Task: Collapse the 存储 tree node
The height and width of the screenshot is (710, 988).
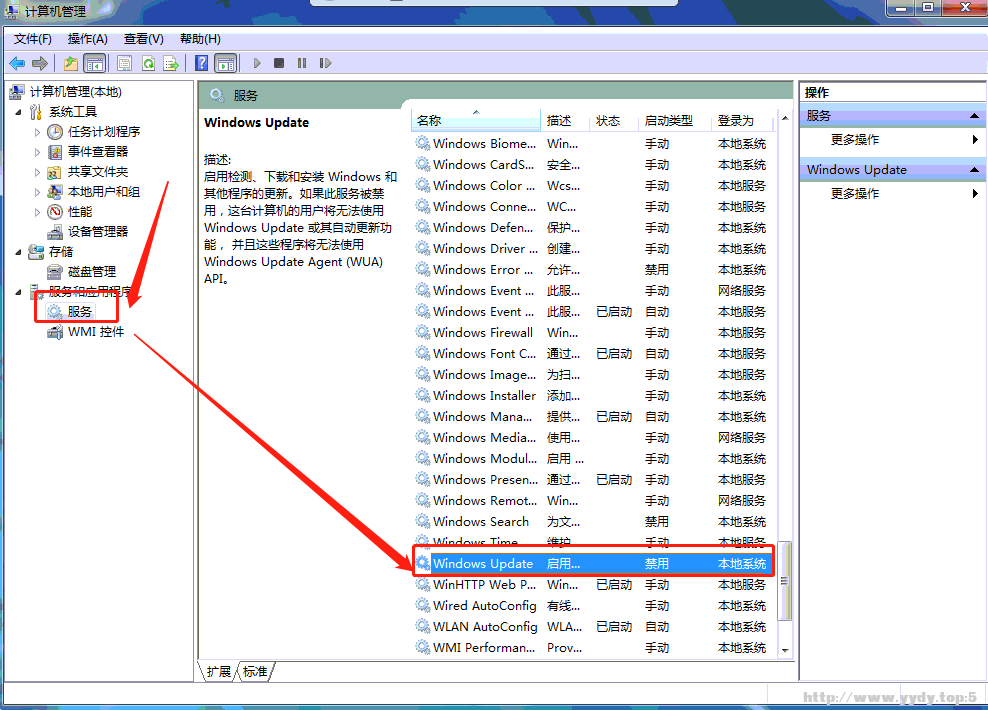Action: coord(18,252)
